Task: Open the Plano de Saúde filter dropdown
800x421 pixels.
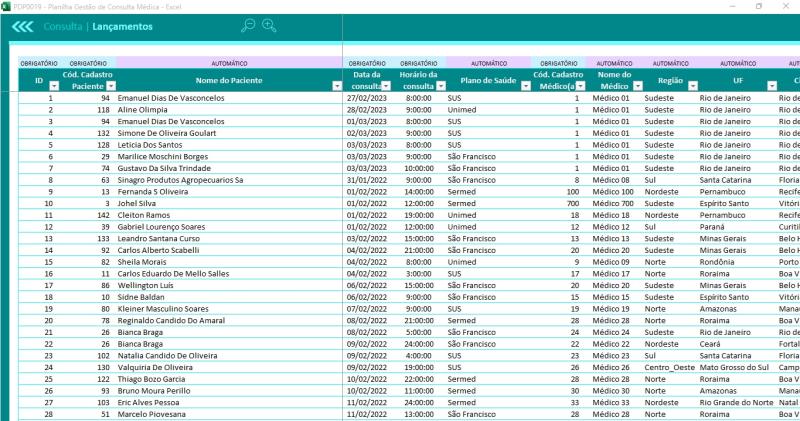Action: 526,86
